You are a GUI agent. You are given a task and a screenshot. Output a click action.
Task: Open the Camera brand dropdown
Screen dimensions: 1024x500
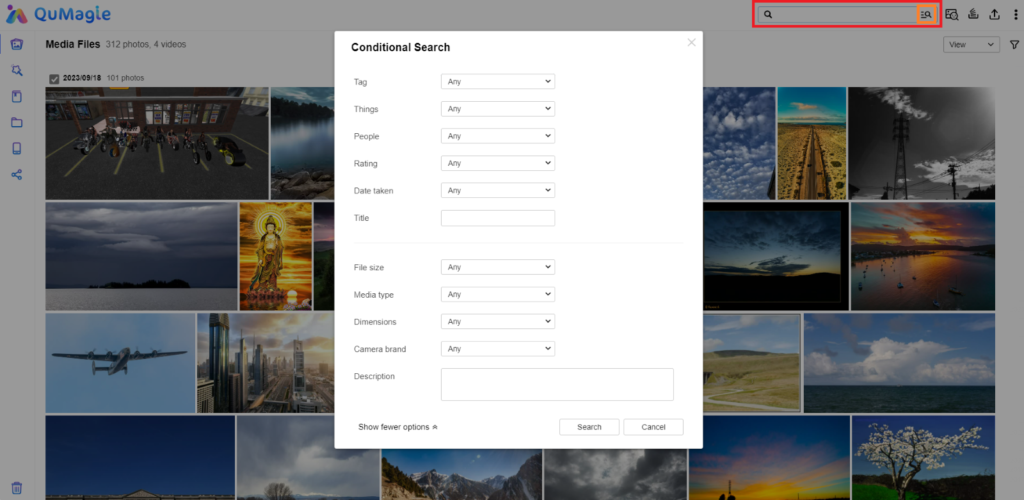tap(497, 349)
